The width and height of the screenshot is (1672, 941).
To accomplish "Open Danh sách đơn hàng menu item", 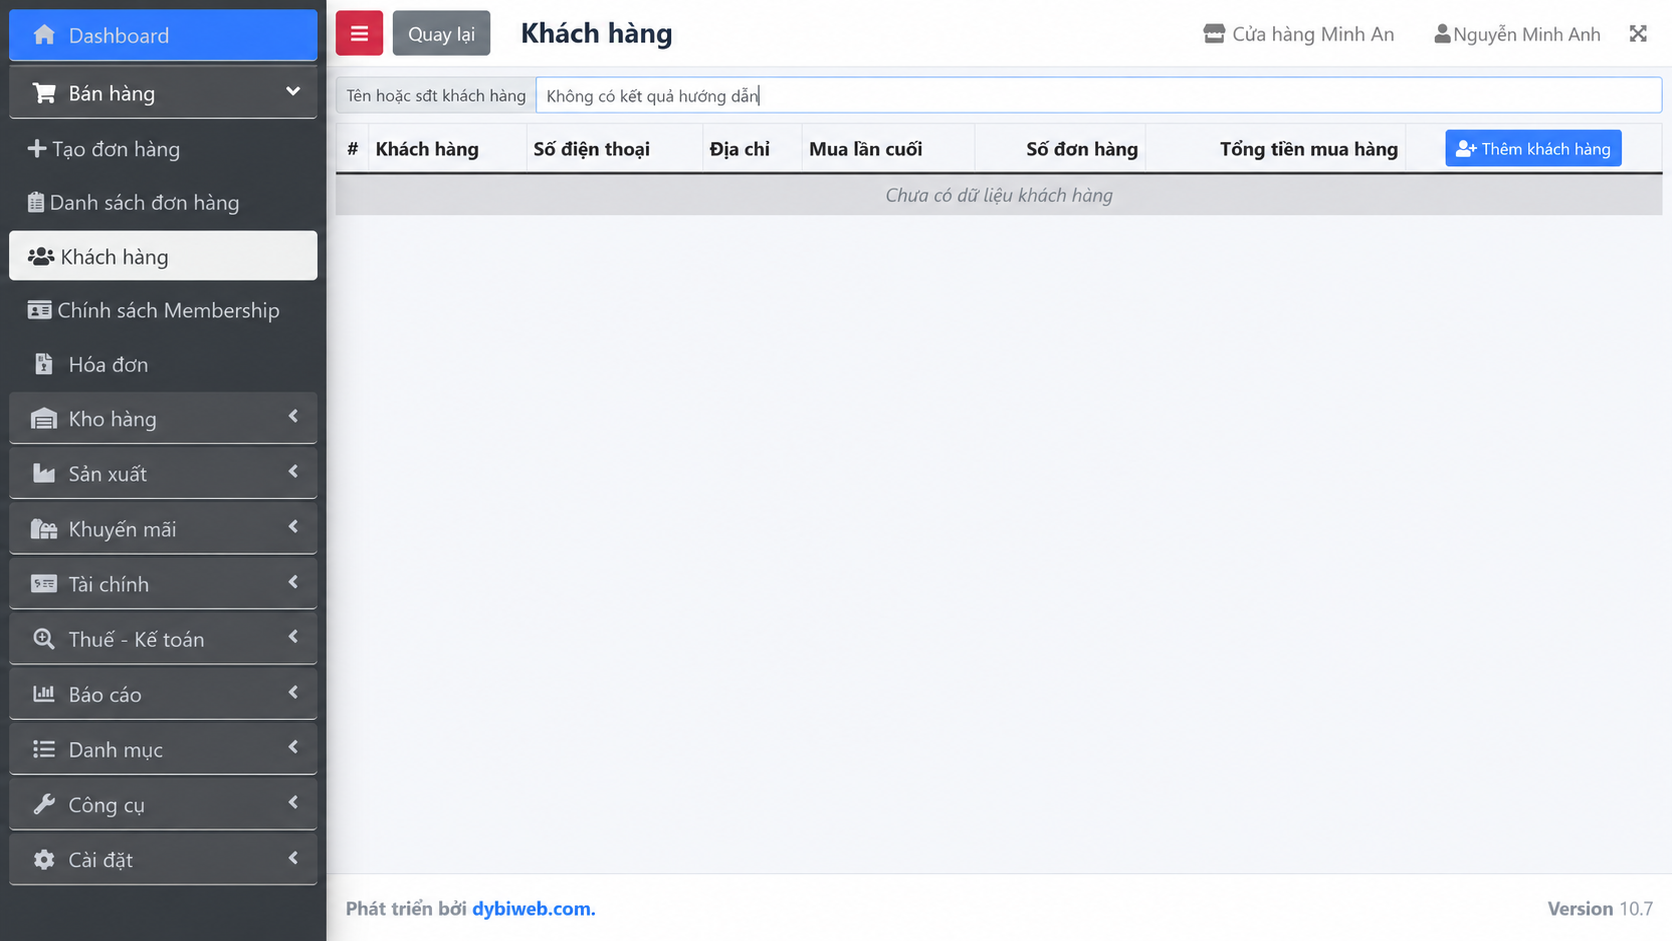I will (163, 203).
